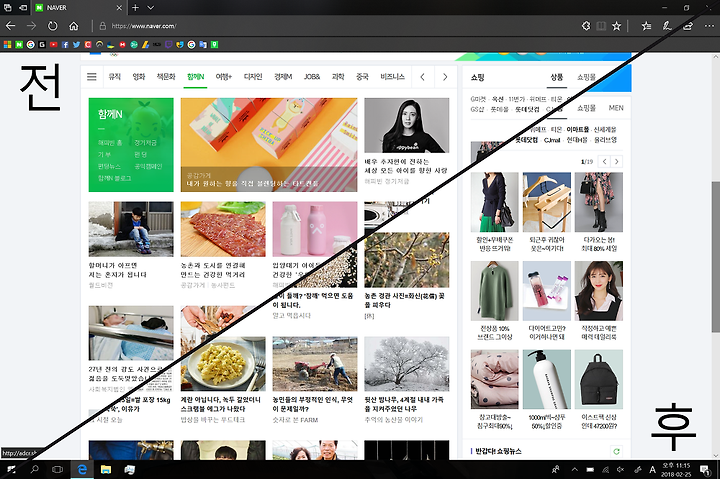Show tab previews chevron

[x=151, y=7]
